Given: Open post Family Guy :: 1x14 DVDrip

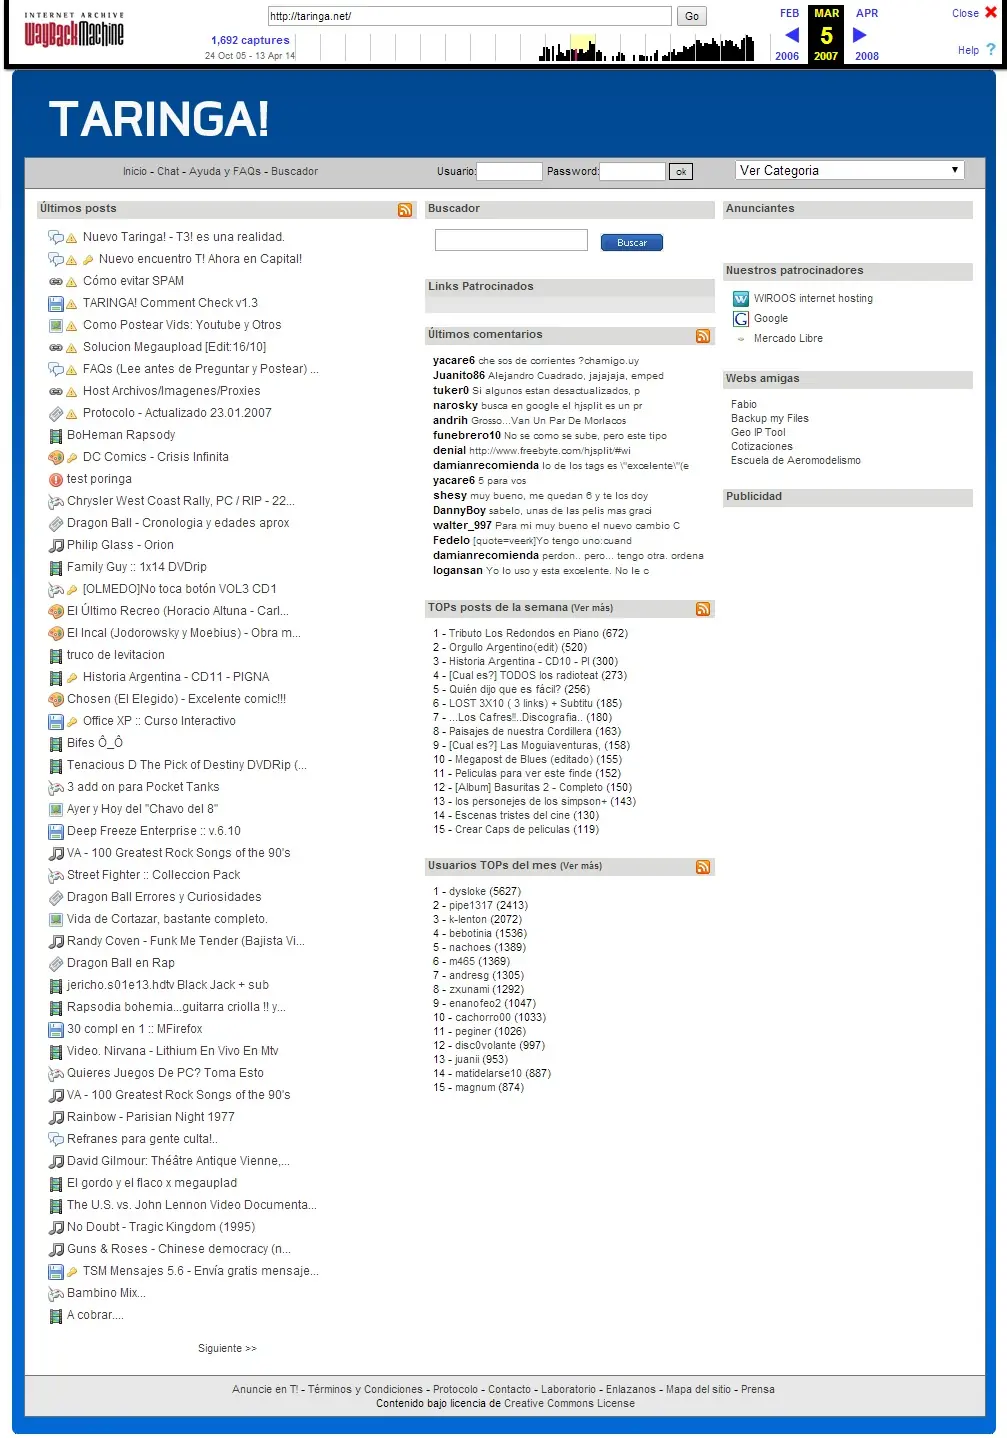Looking at the screenshot, I should point(137,568).
